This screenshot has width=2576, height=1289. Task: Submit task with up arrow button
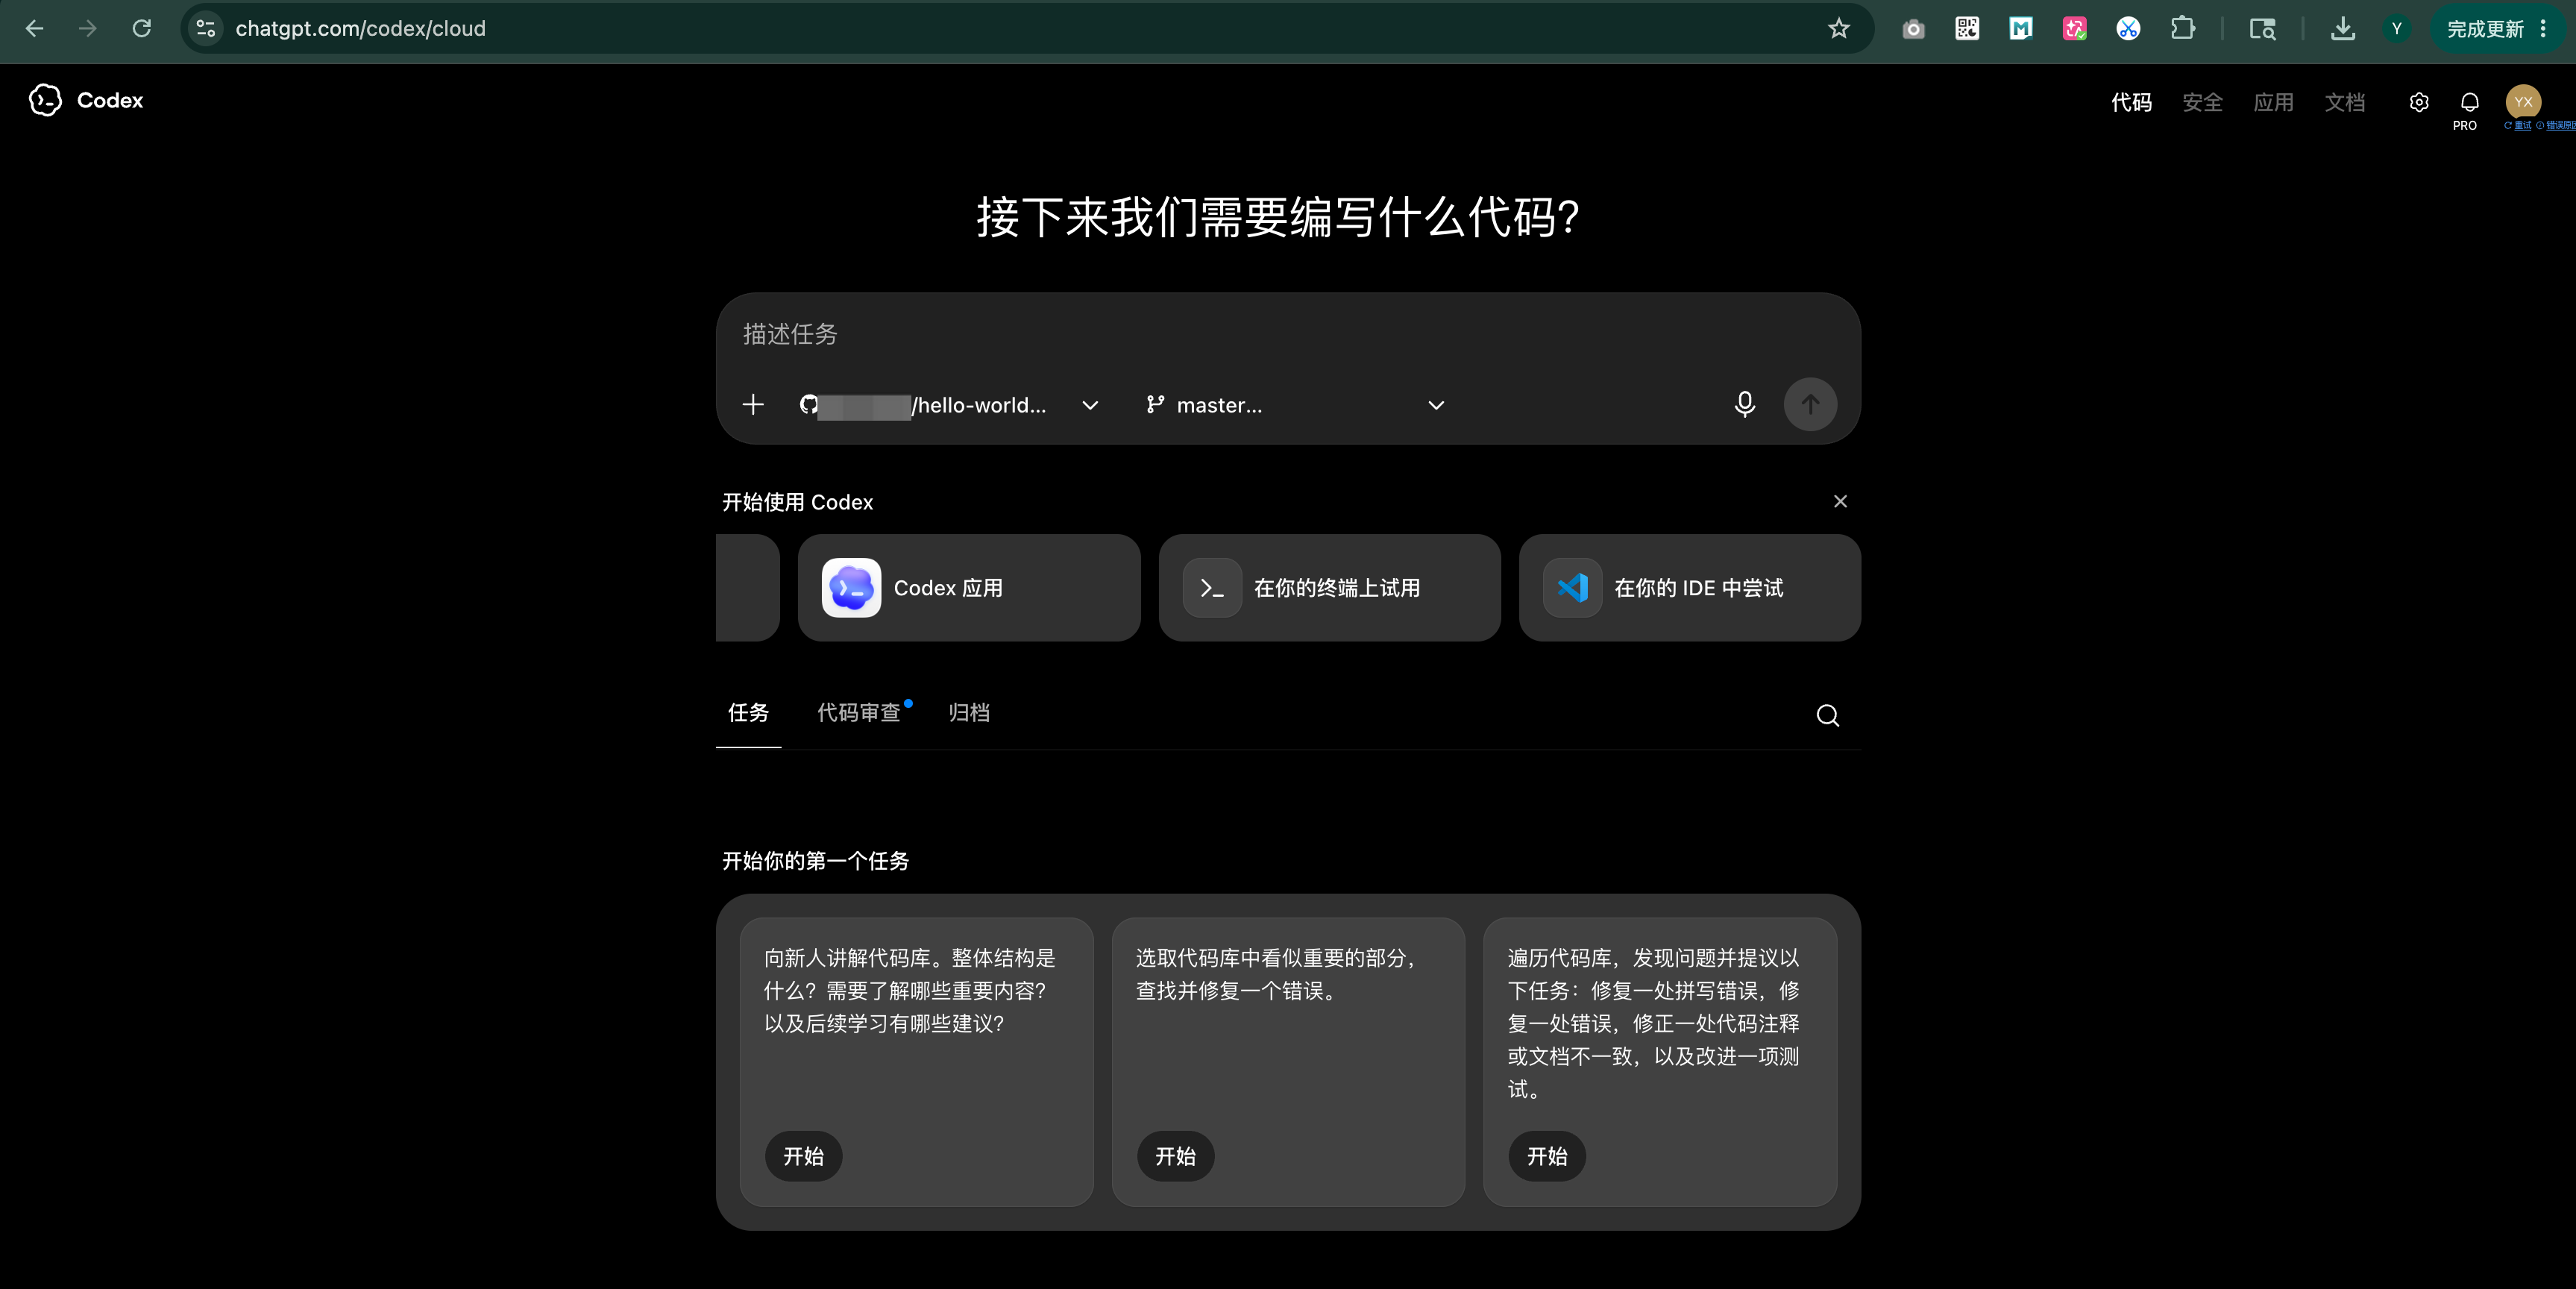tap(1810, 404)
